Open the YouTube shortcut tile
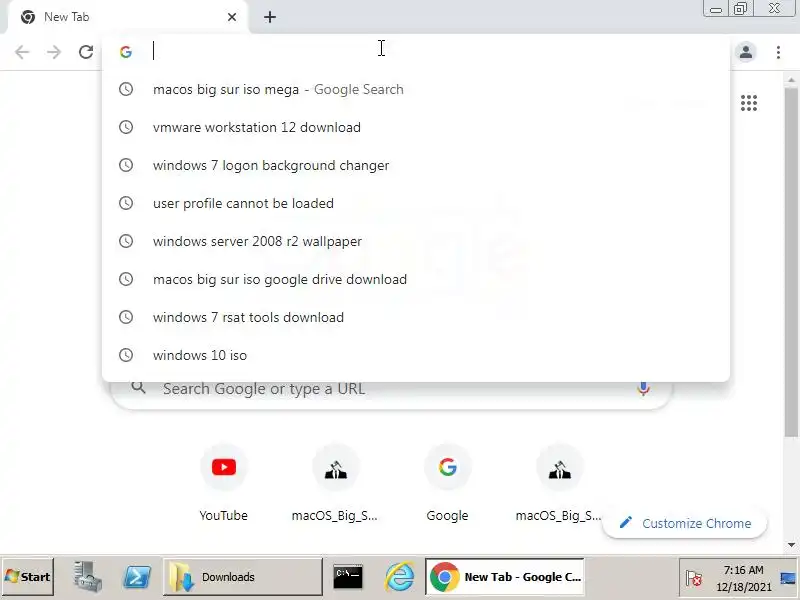 [x=223, y=483]
